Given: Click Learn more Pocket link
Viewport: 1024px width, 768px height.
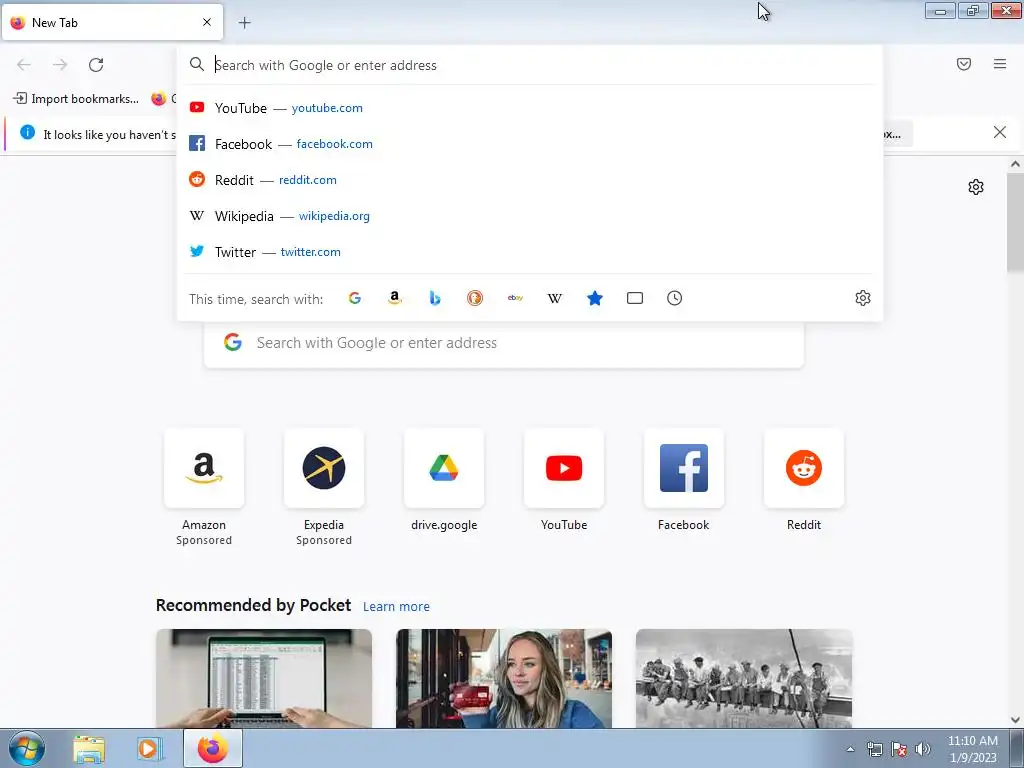Looking at the screenshot, I should pyautogui.click(x=396, y=607).
